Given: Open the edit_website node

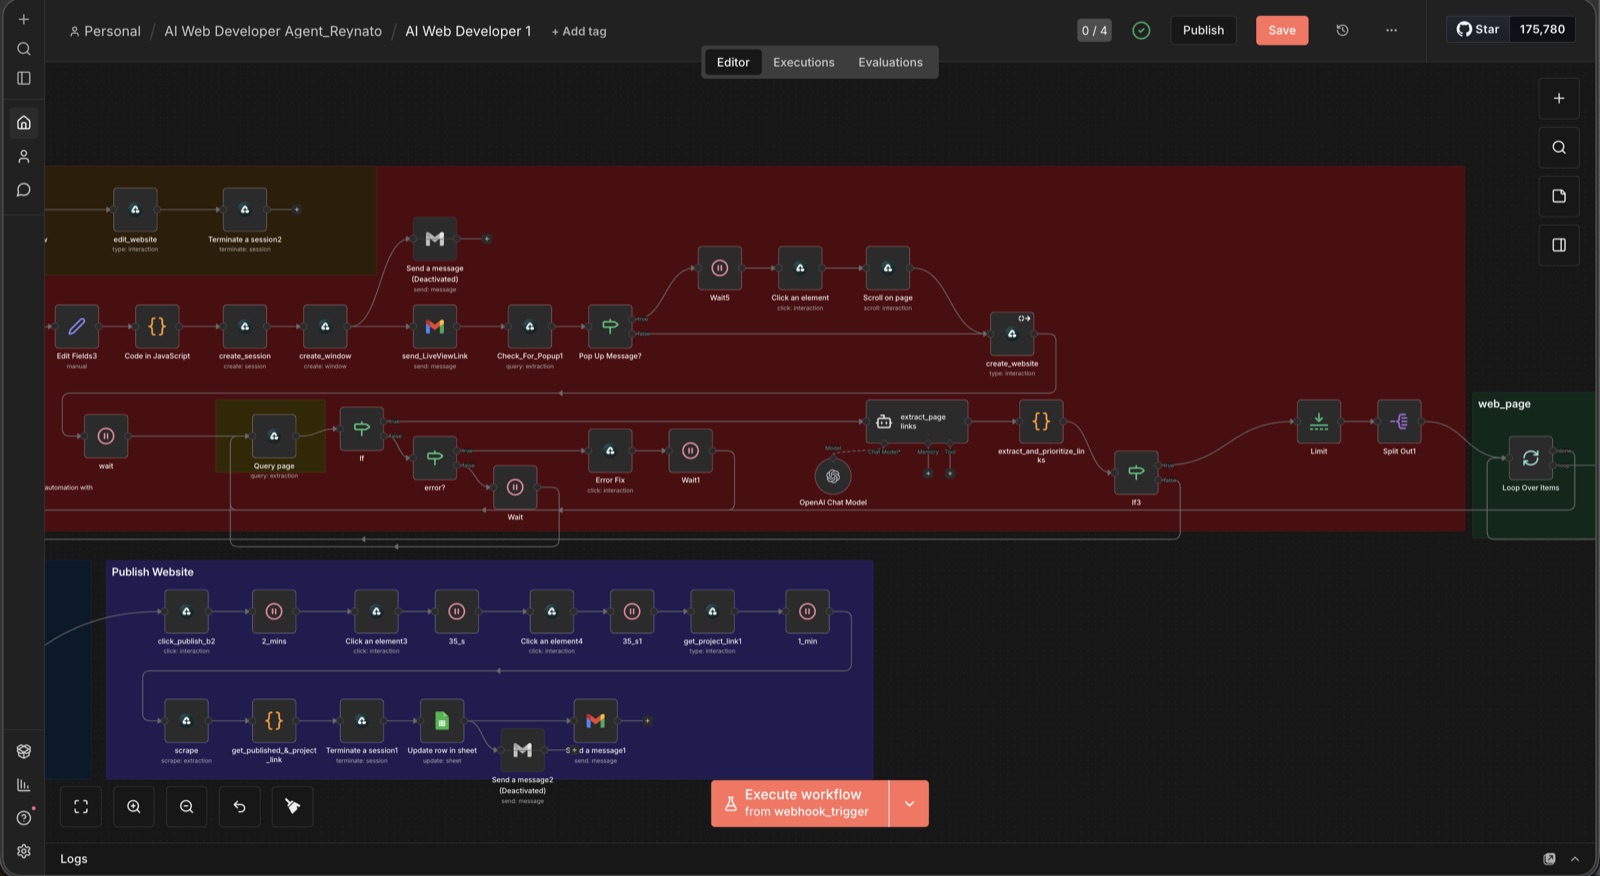Looking at the screenshot, I should click(x=135, y=210).
